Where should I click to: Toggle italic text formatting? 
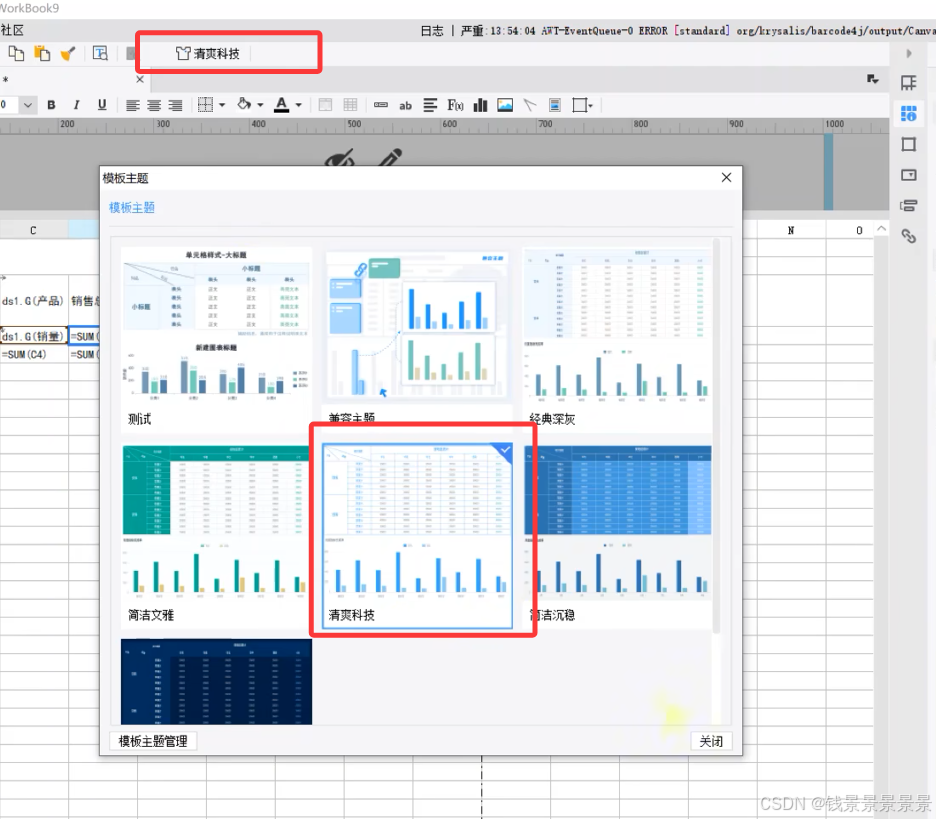76,105
